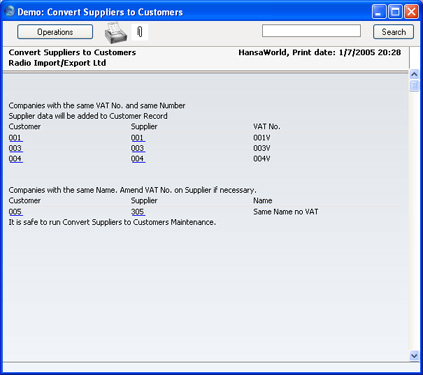Viewport: 423px width, 375px height.
Task: Click the Search button
Action: (x=393, y=32)
